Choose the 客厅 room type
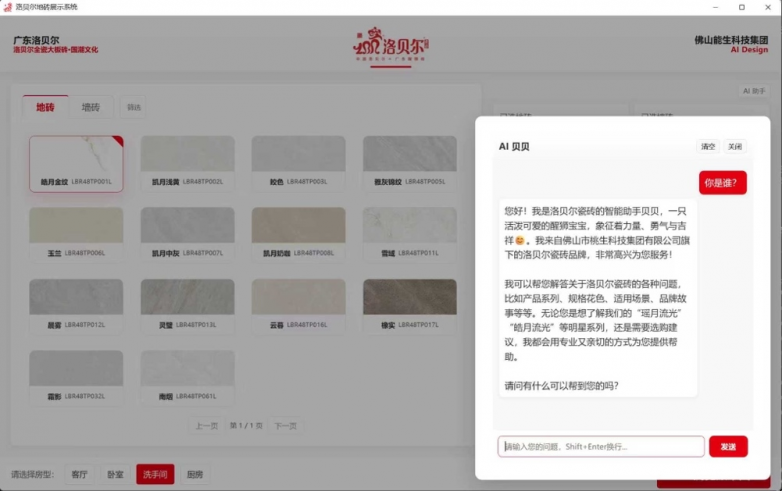Screen dimensions: 782x491 79,474
